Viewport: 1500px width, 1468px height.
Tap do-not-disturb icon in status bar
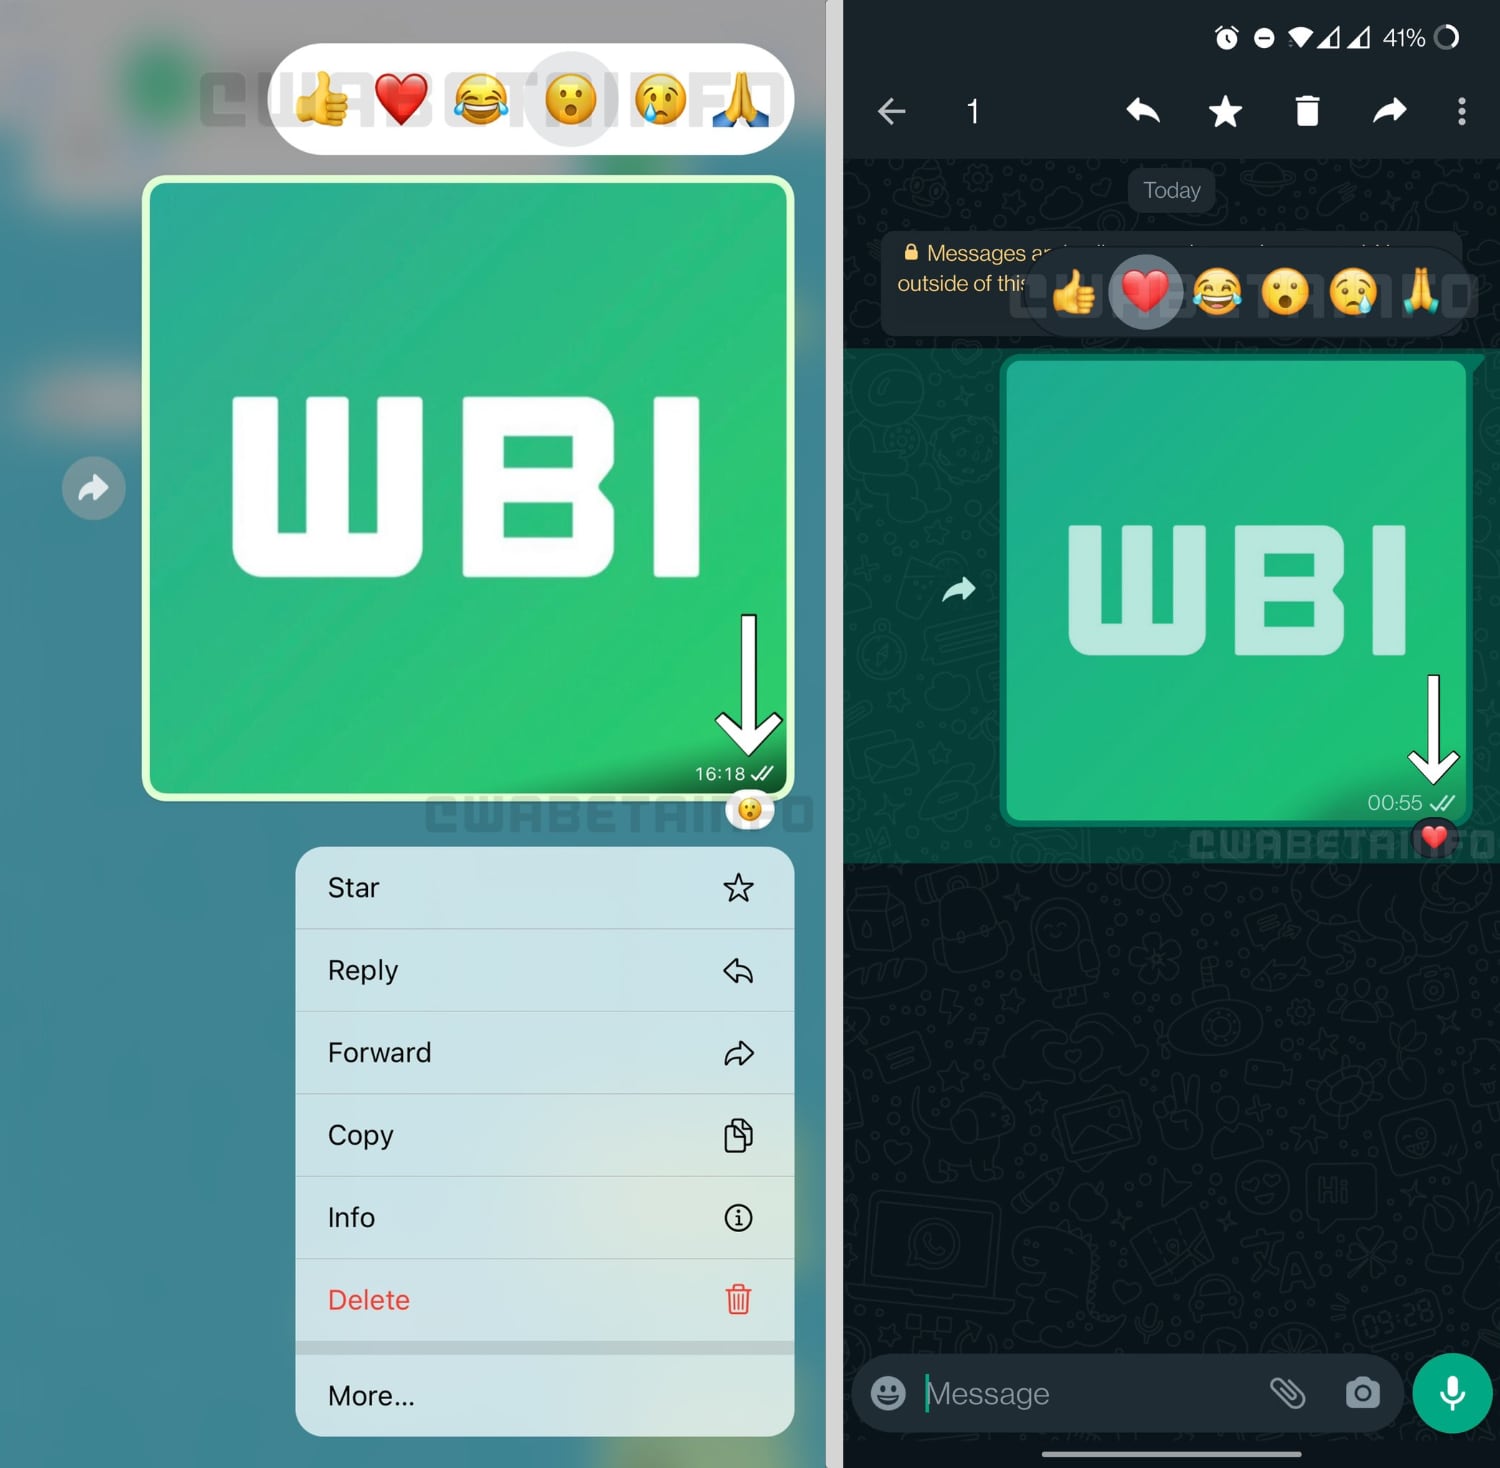pyautogui.click(x=1264, y=38)
